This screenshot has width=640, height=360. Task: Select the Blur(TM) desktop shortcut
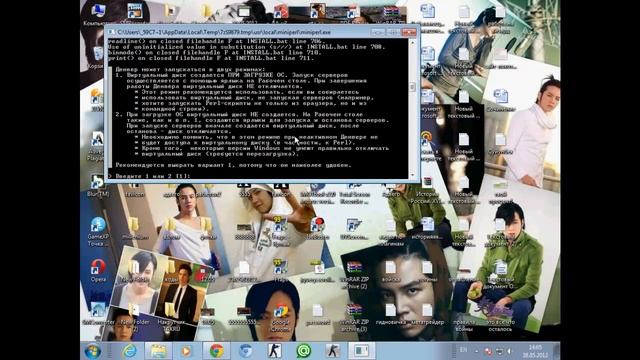point(98,186)
